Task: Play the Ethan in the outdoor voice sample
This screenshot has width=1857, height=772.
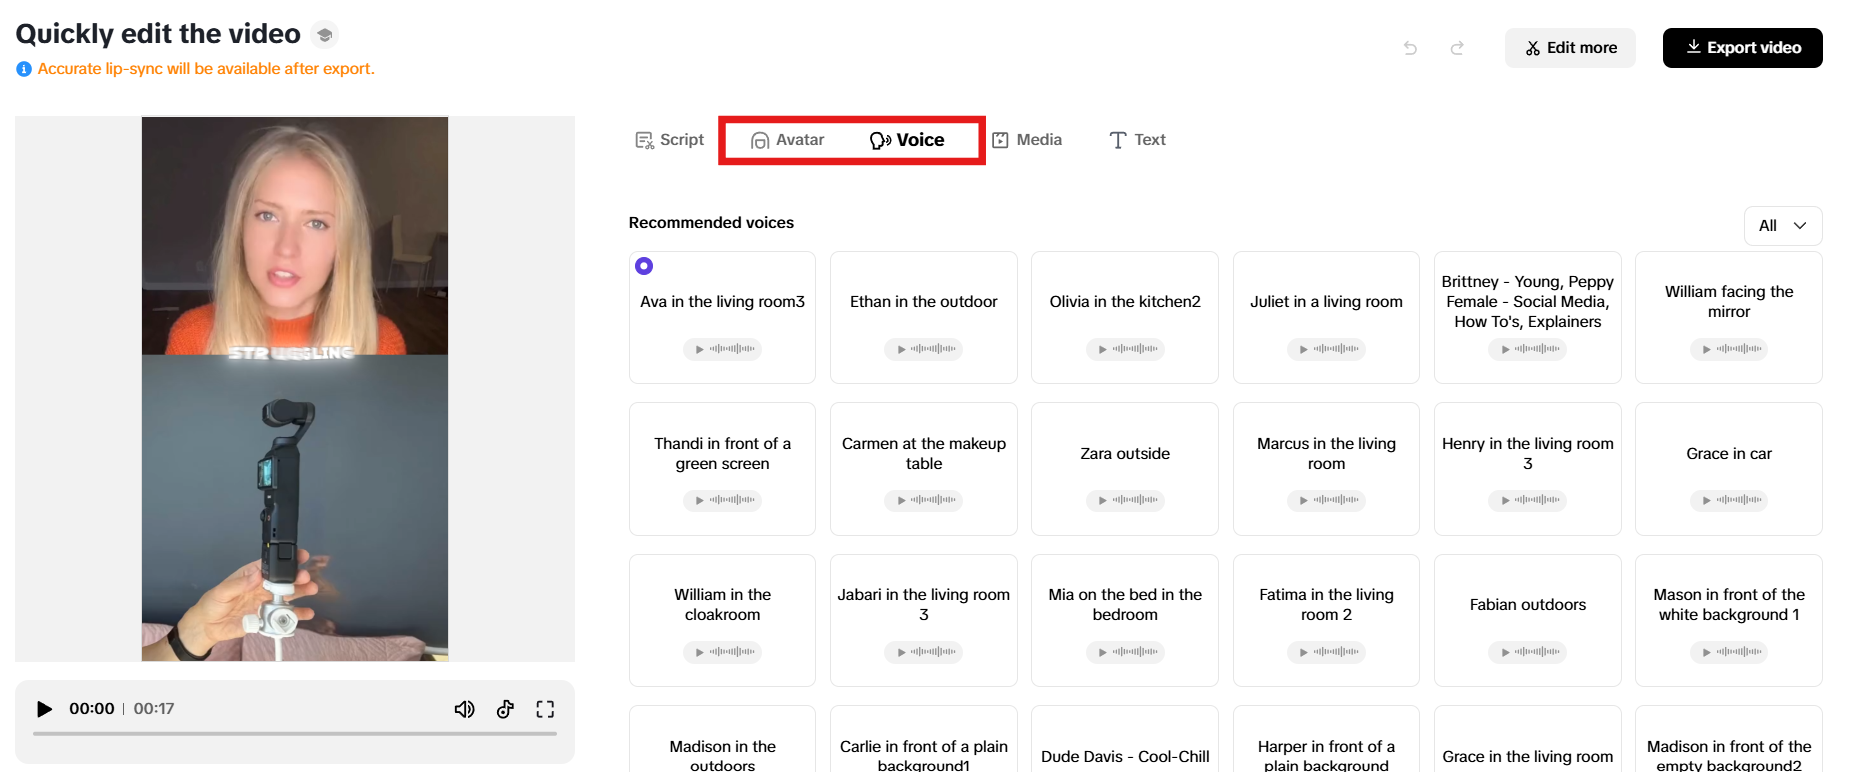Action: coord(923,349)
